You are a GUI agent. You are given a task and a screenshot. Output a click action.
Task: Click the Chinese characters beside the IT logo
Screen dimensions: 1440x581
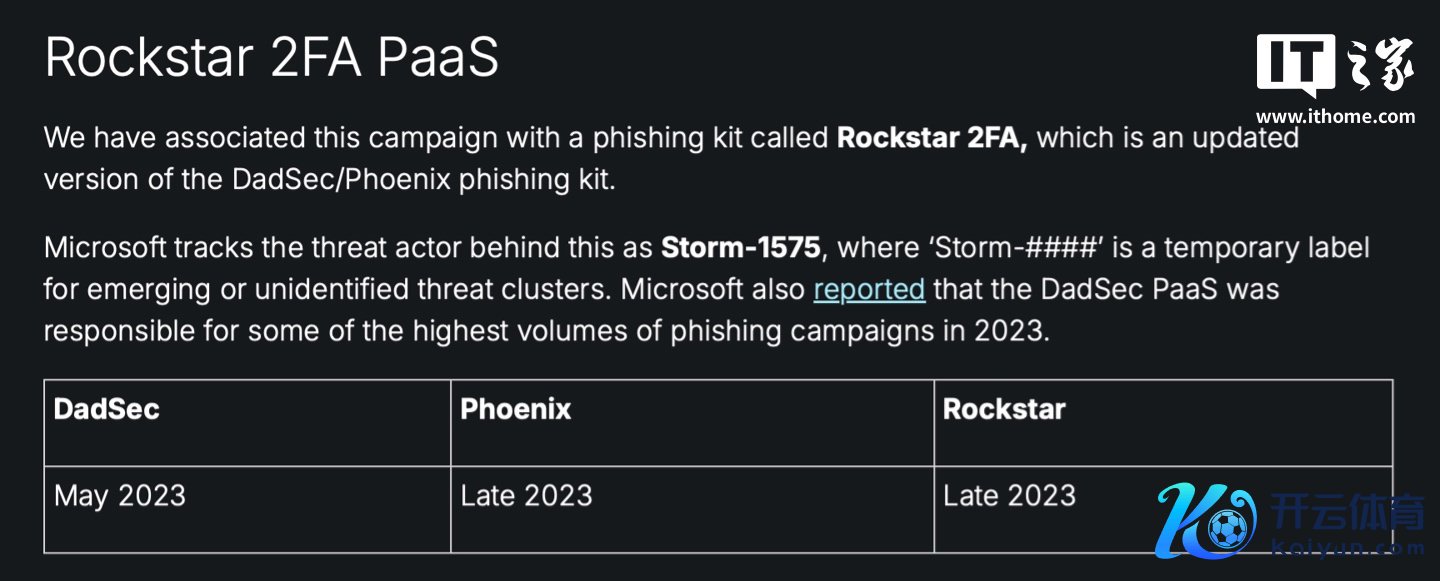[x=1381, y=65]
